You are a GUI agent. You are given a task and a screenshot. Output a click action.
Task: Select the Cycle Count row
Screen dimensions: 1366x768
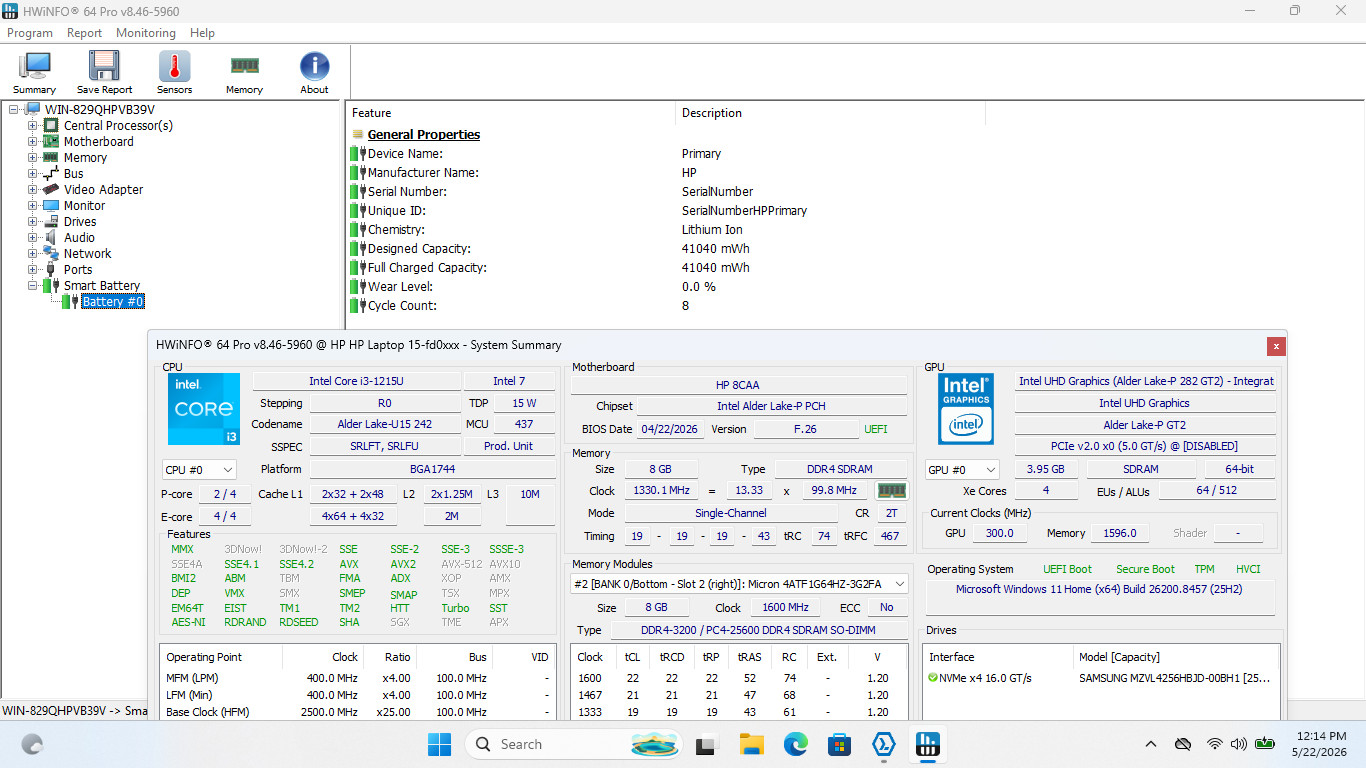point(855,306)
